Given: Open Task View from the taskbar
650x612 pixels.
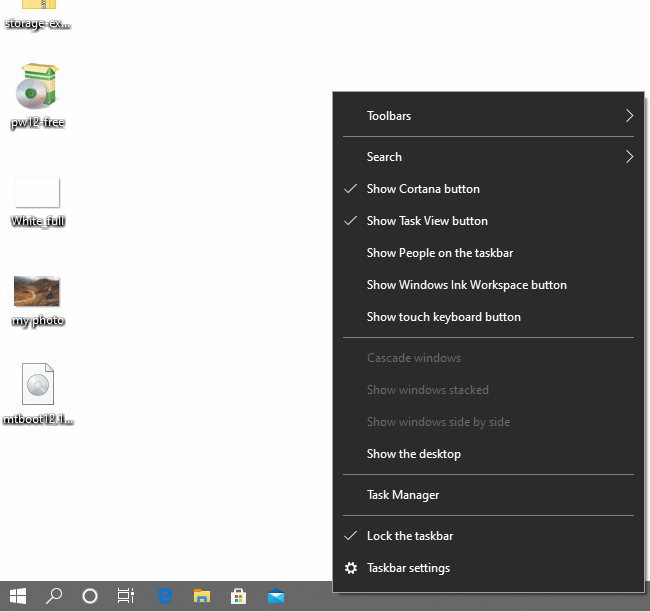Looking at the screenshot, I should [126, 596].
